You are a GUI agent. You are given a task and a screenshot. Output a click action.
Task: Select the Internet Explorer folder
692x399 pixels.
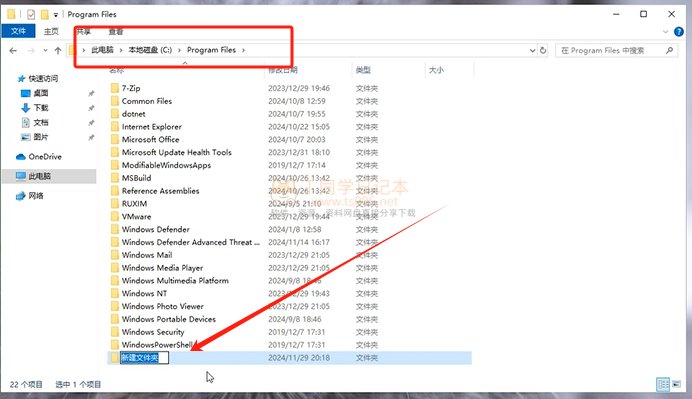(151, 127)
